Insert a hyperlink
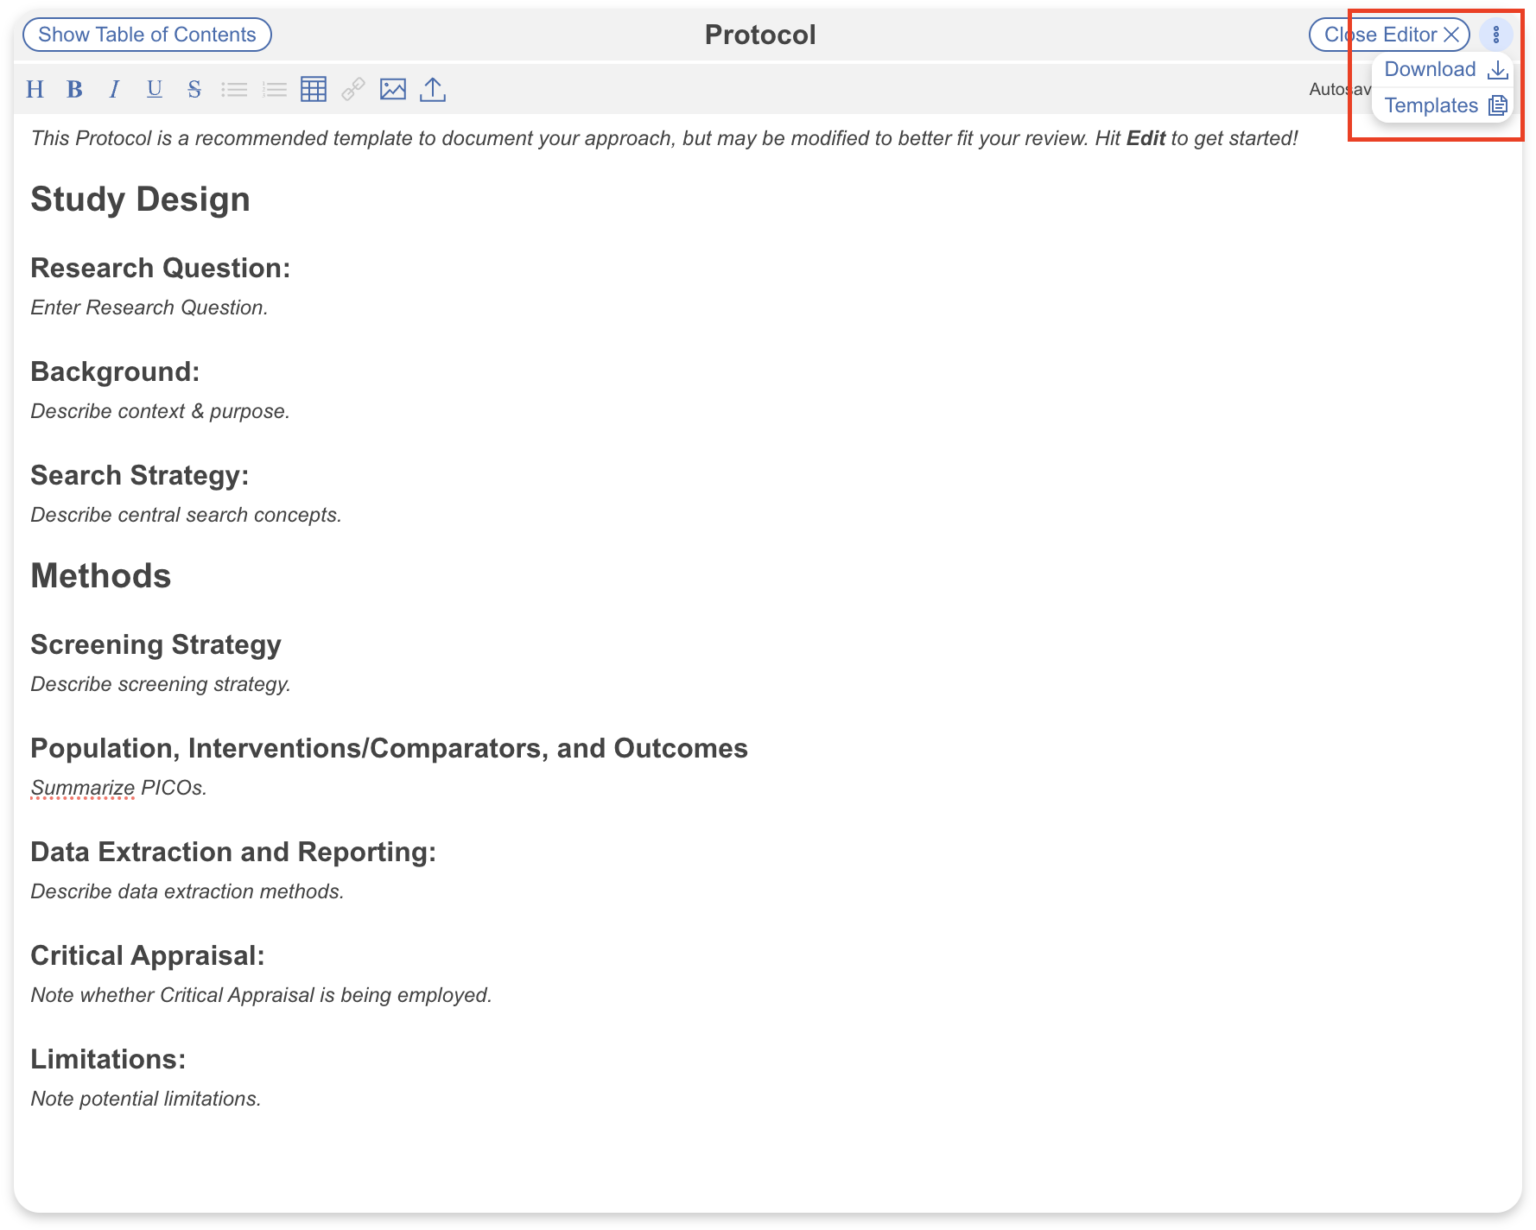Screen dimensions: 1536x1230 (353, 89)
